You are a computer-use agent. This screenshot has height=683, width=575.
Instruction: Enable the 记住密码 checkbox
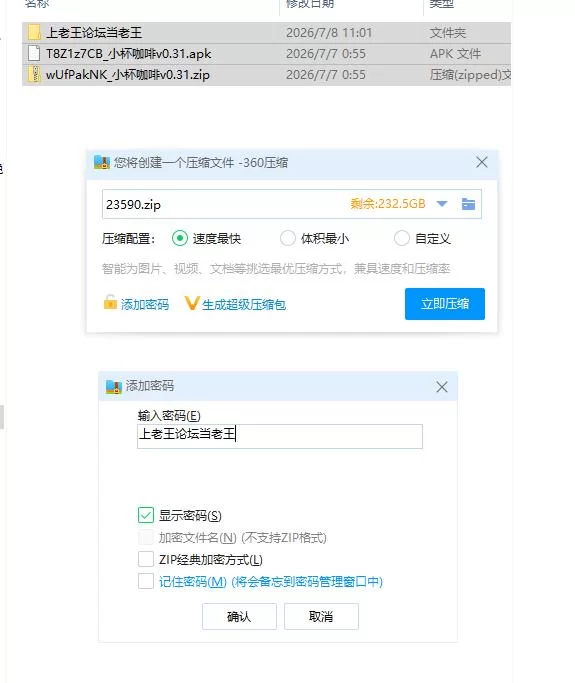(x=146, y=581)
